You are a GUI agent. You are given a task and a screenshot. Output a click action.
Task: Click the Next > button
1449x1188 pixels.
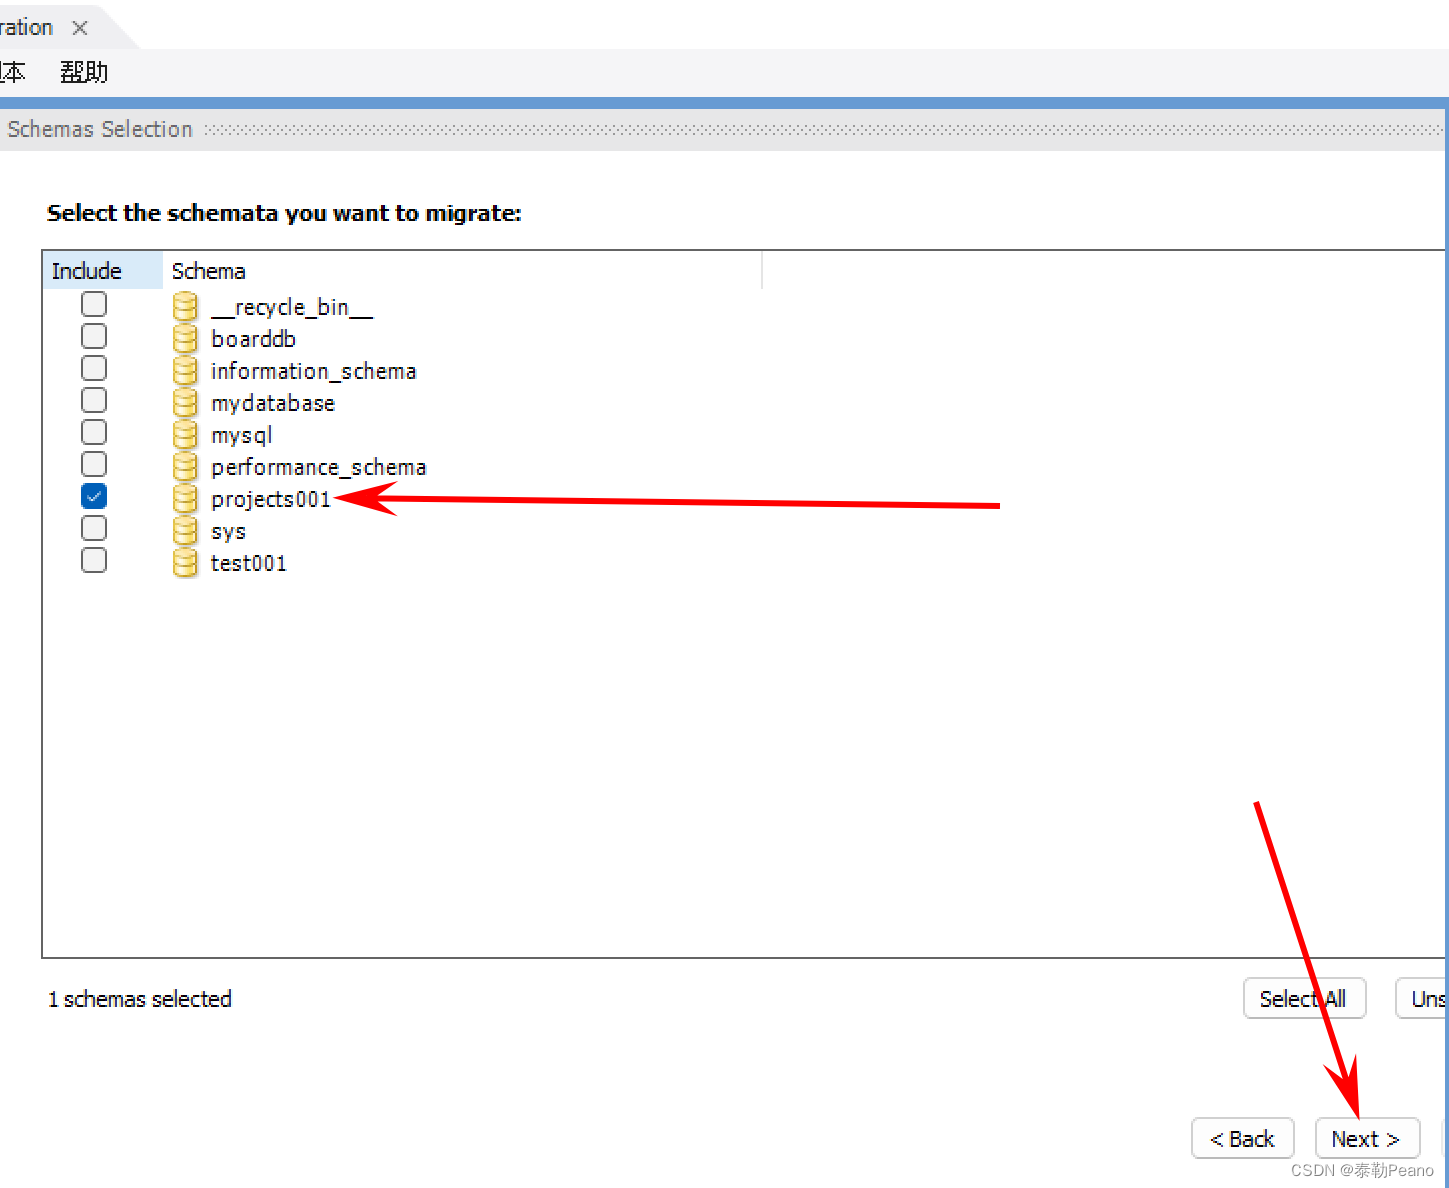[x=1367, y=1139]
